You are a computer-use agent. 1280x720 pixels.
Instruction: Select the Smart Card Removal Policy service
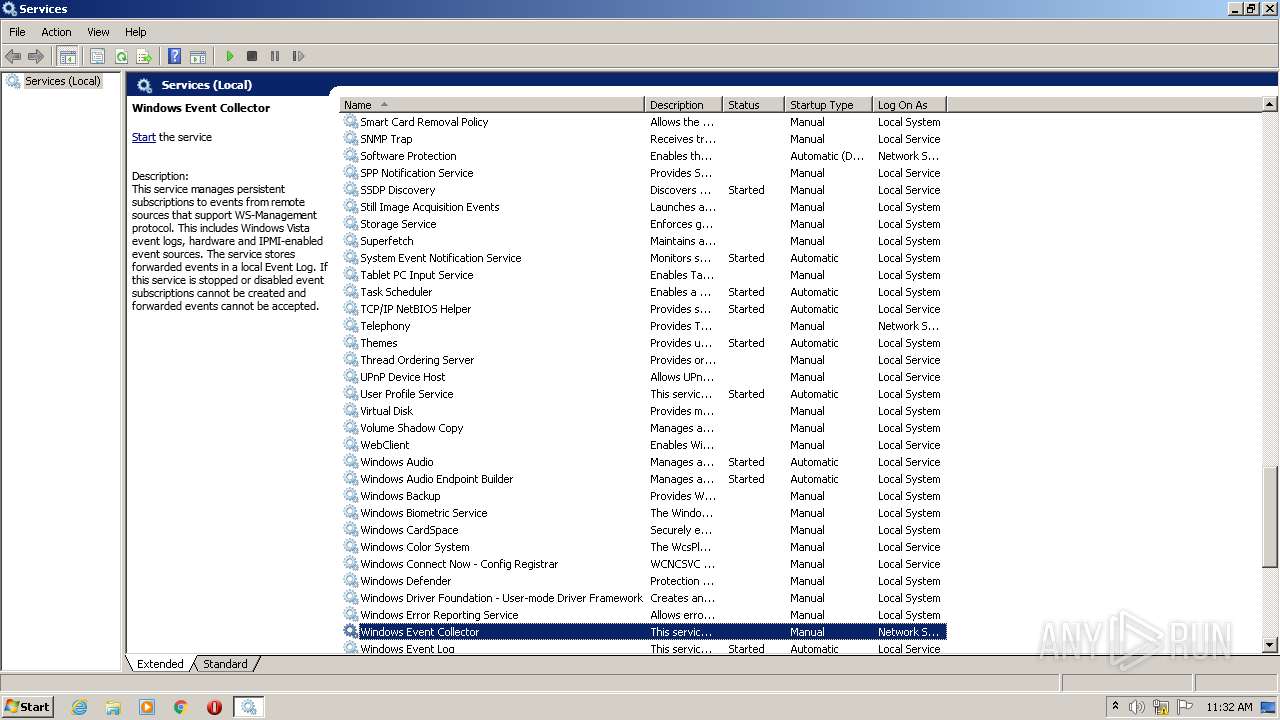coord(643,122)
